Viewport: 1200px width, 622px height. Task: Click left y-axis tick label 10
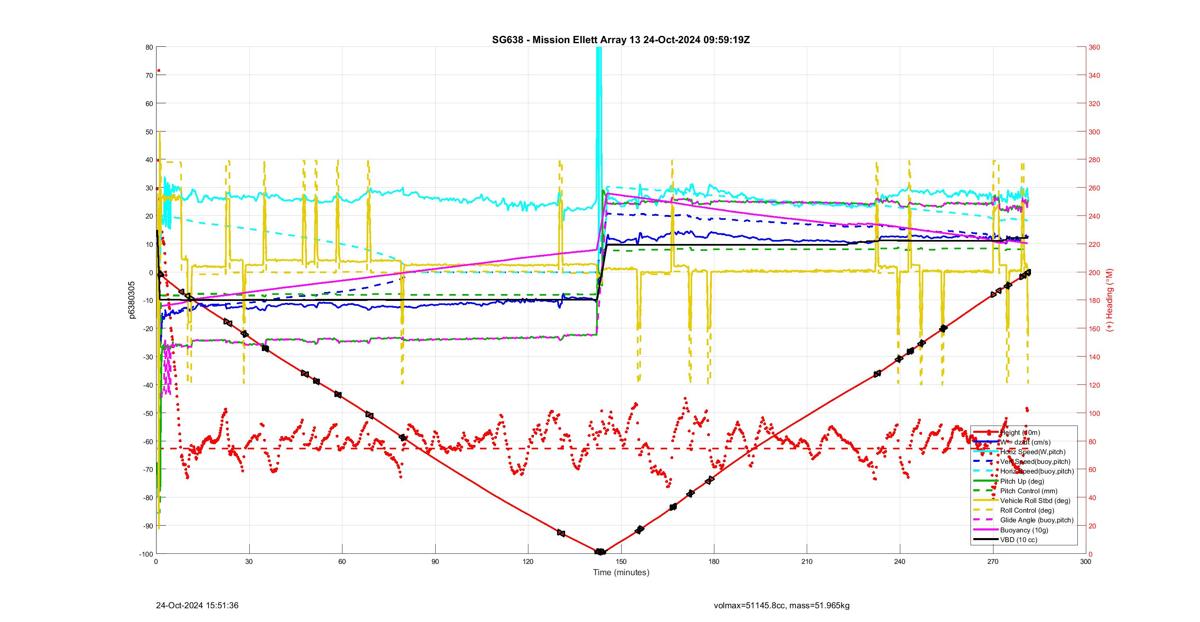click(149, 244)
